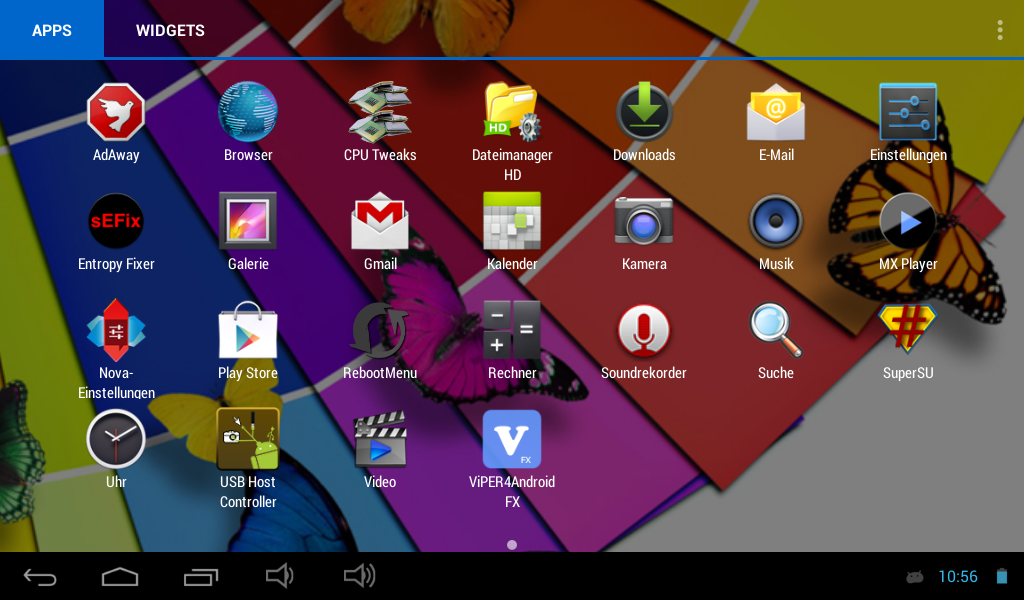Open Nova-Einstellungen launcher settings

point(116,330)
